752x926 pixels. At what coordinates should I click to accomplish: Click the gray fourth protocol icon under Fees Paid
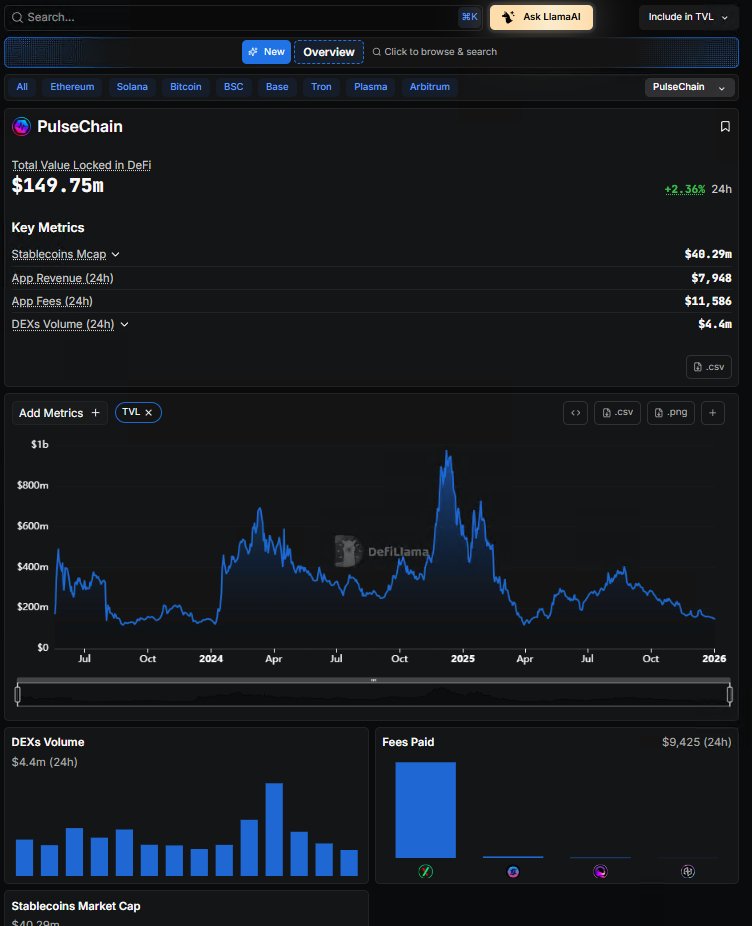pyautogui.click(x=688, y=871)
